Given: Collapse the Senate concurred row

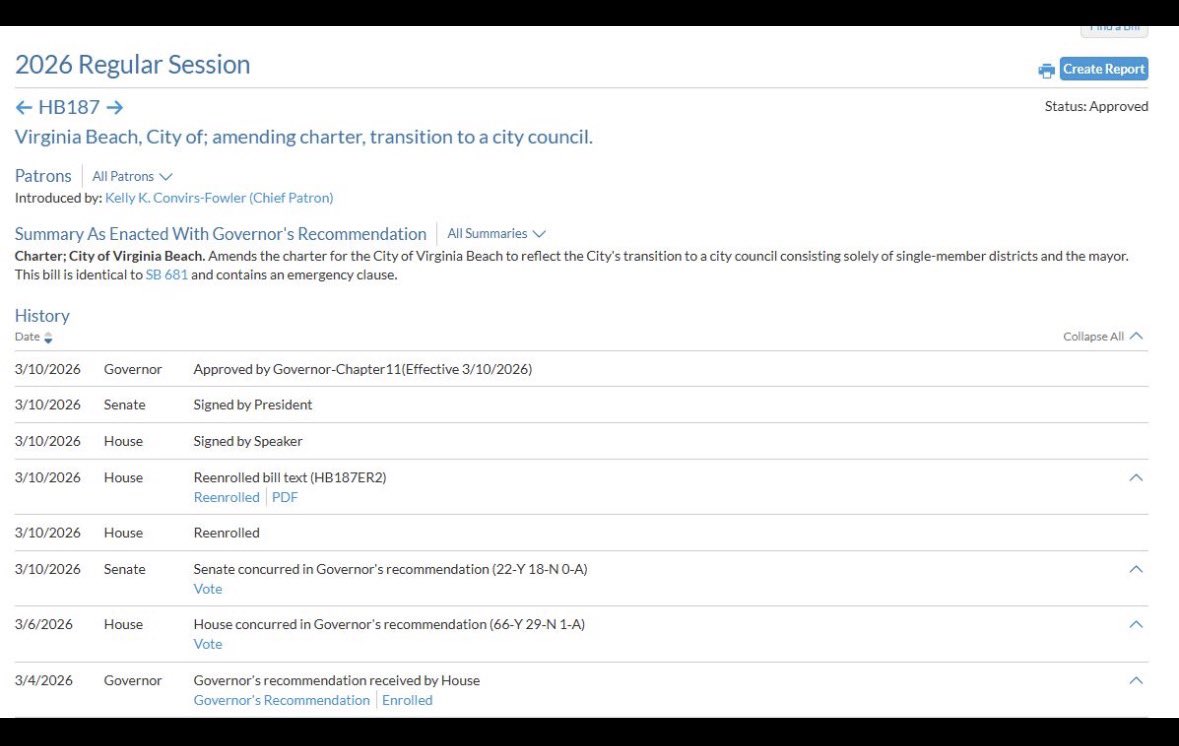Looking at the screenshot, I should [x=1135, y=569].
